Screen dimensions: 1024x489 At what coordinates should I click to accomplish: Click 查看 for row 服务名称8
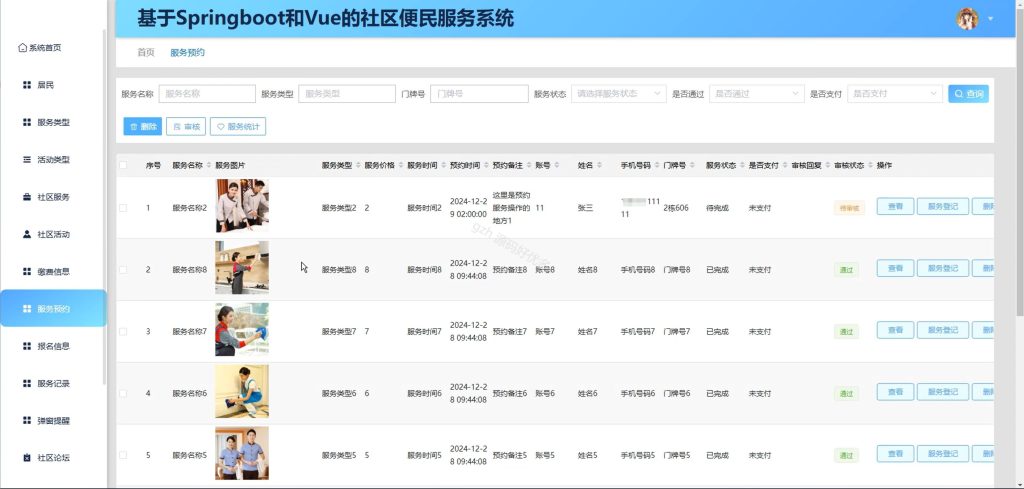[x=895, y=268]
